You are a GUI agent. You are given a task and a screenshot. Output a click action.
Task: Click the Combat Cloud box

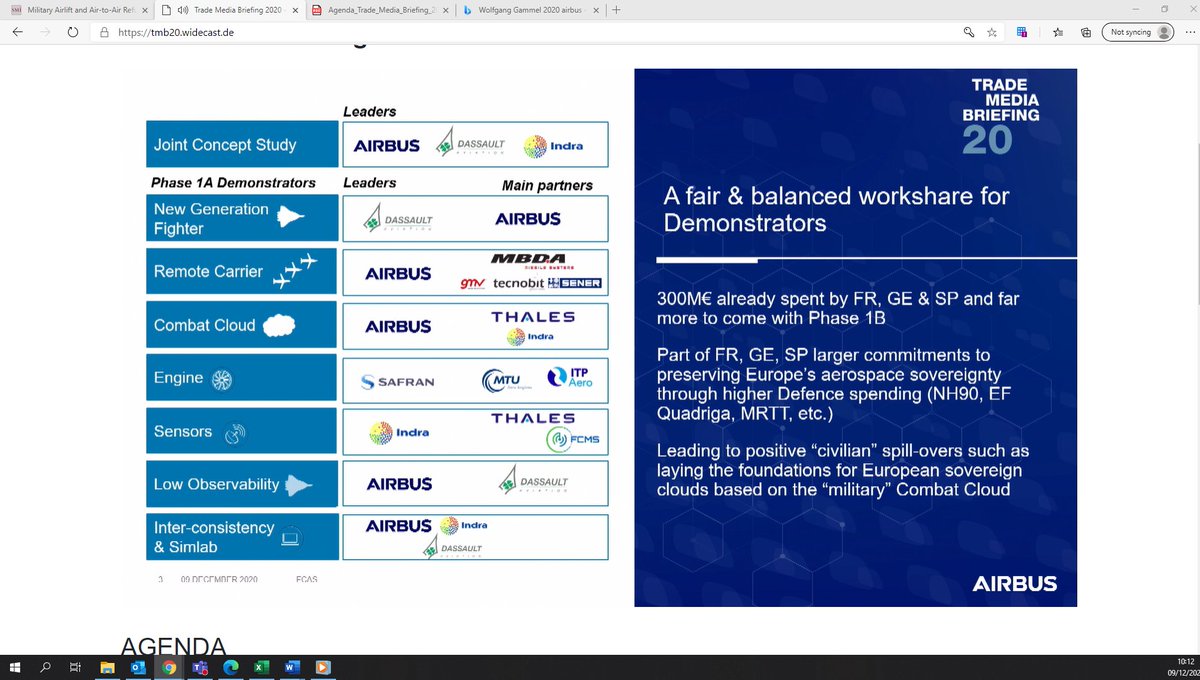pyautogui.click(x=242, y=325)
